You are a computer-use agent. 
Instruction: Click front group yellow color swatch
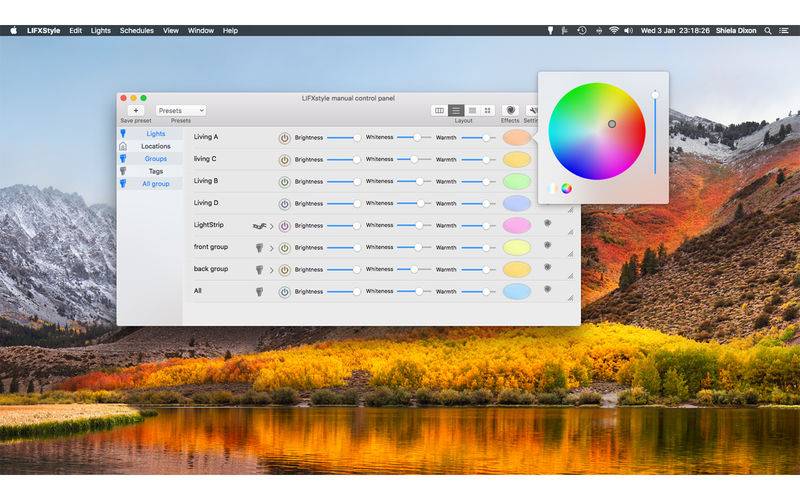pyautogui.click(x=517, y=247)
